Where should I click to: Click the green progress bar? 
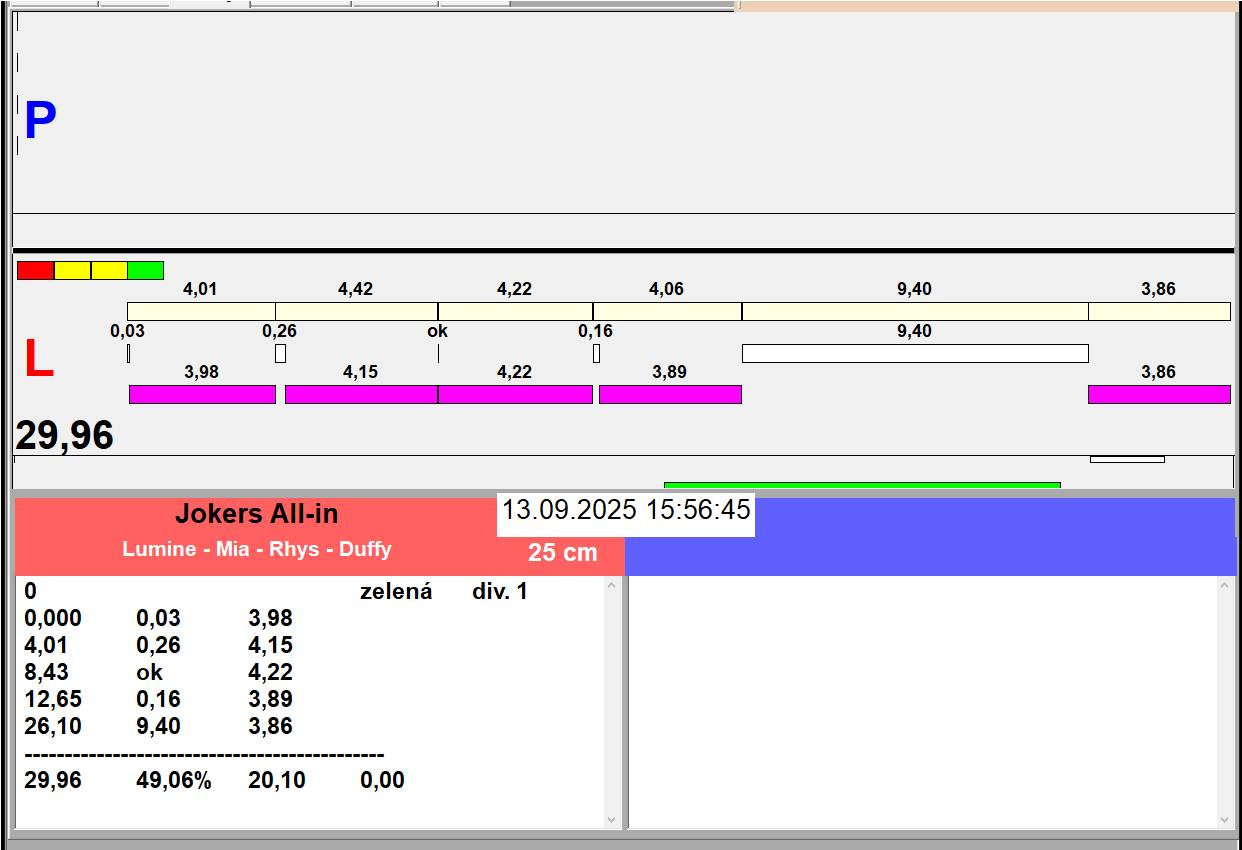point(861,485)
